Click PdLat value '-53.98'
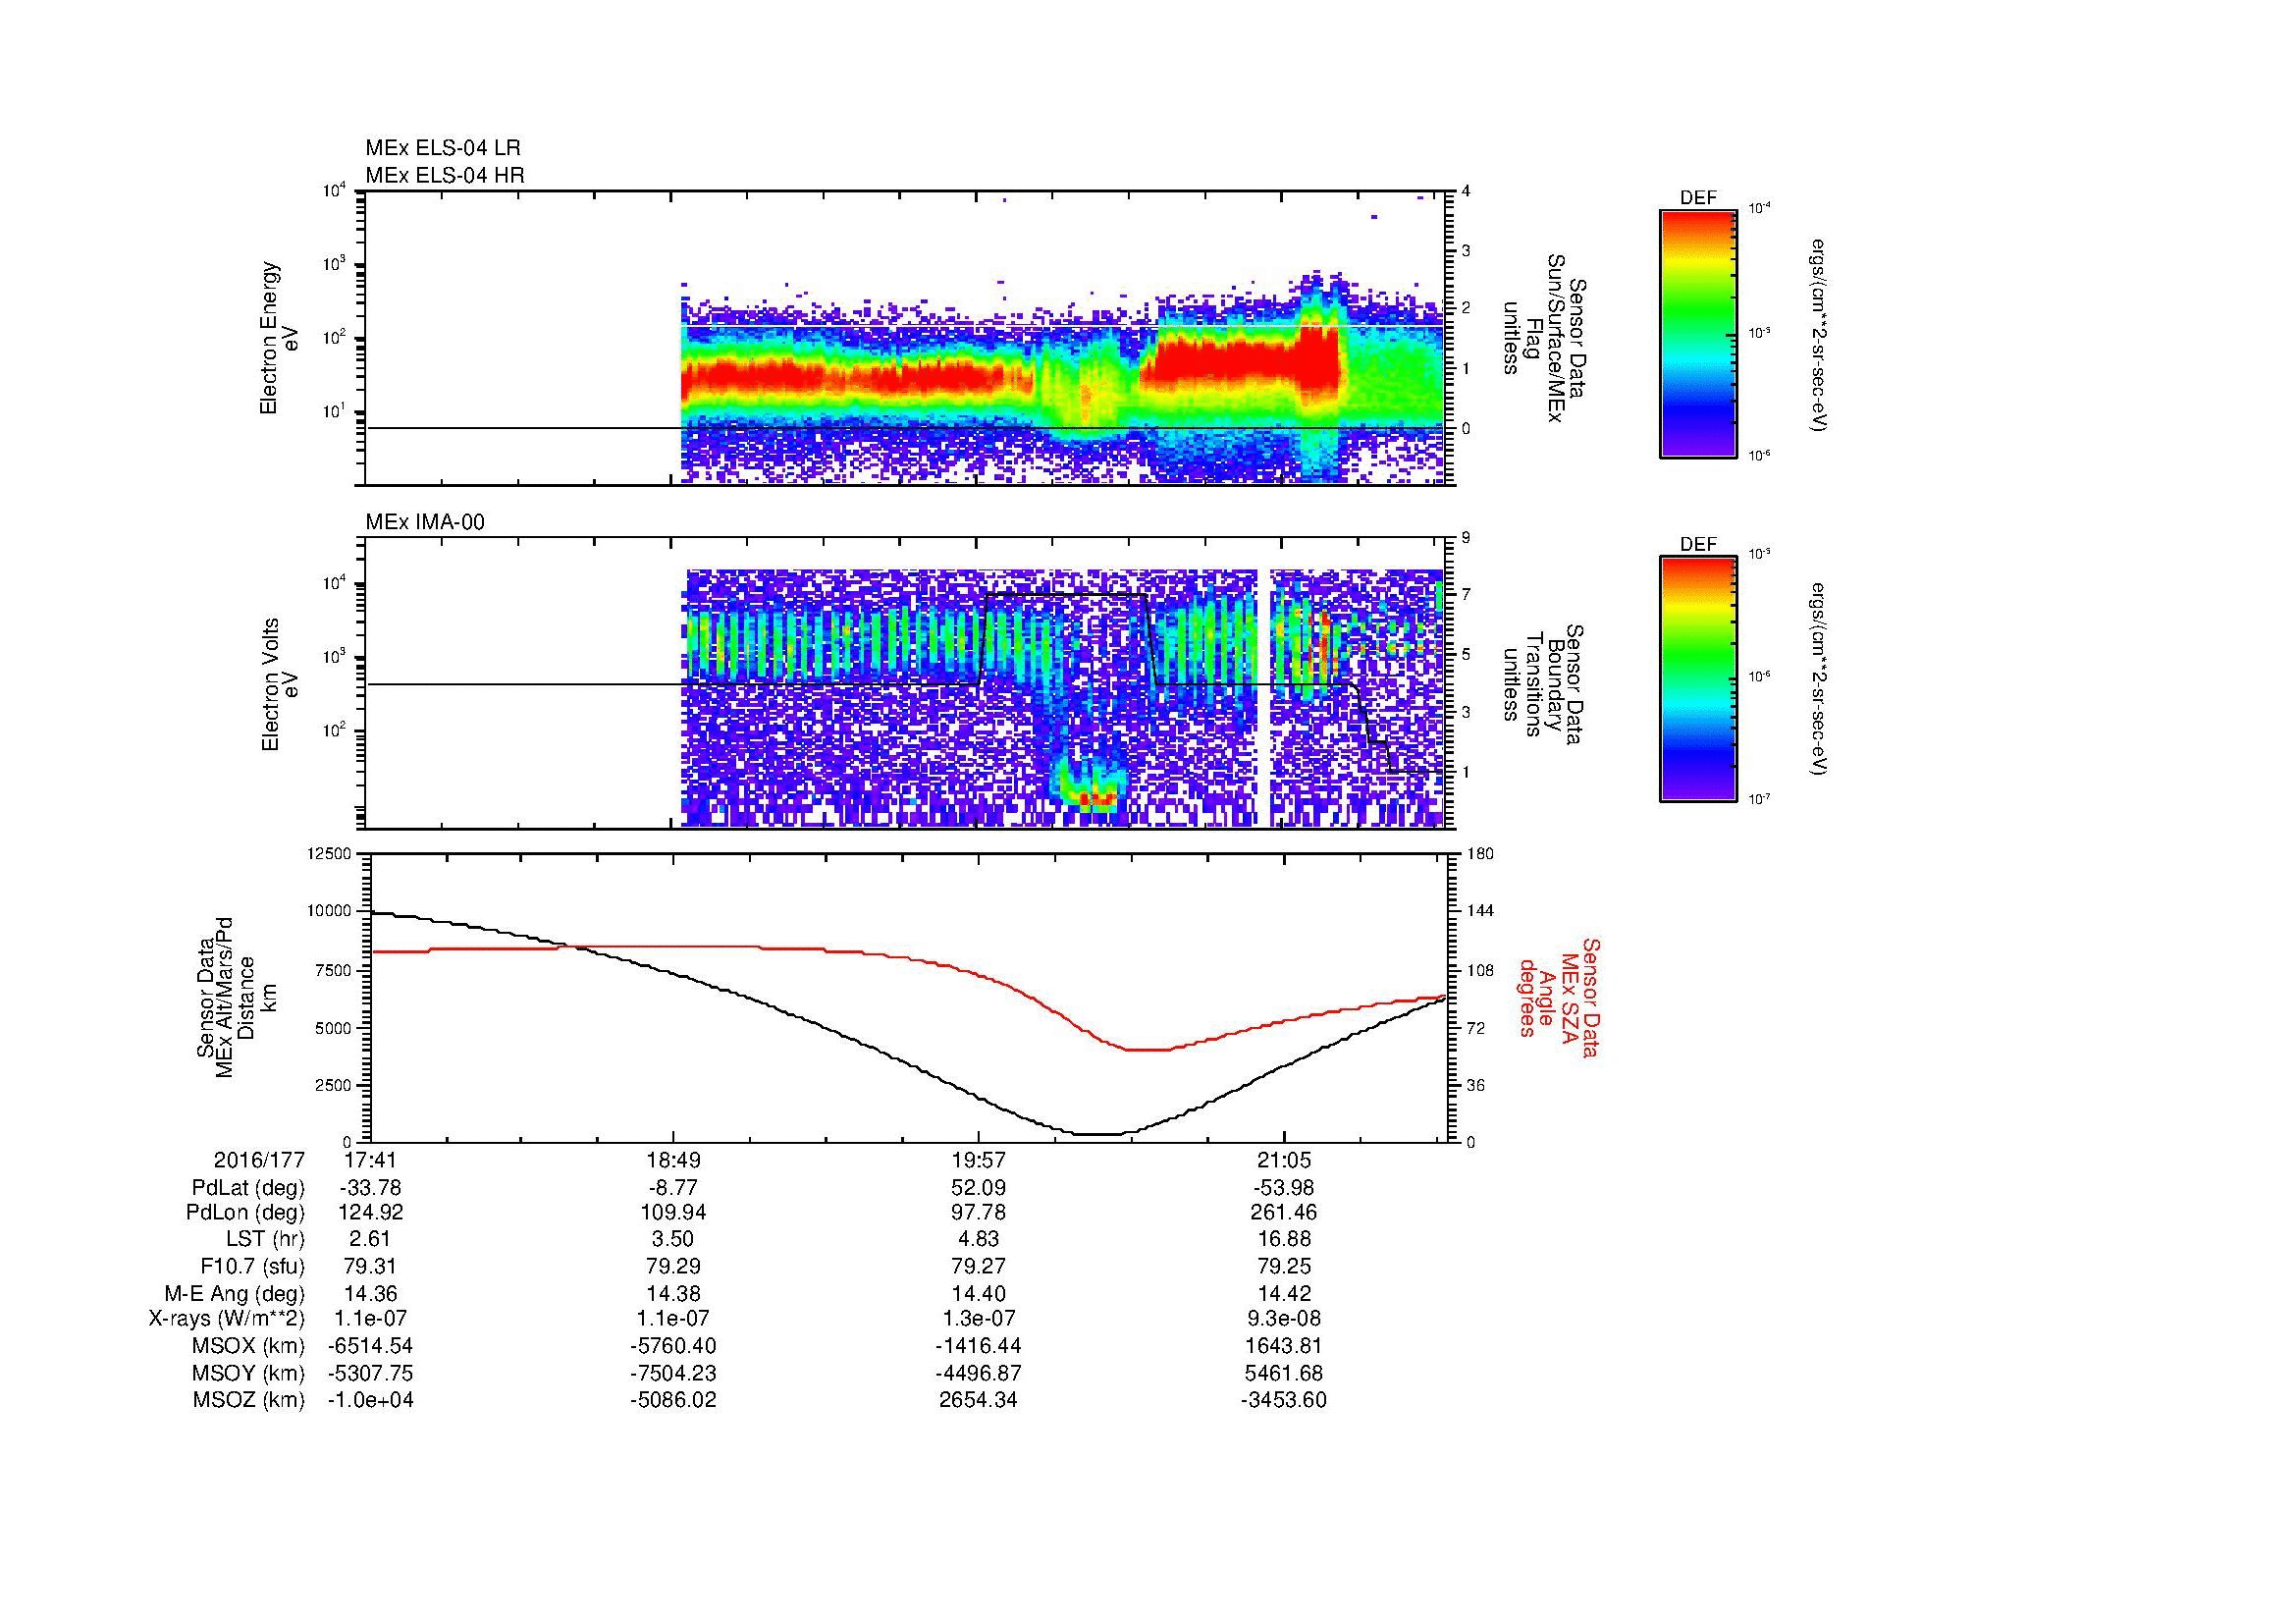The height and width of the screenshot is (1623, 2296). pyautogui.click(x=1284, y=1188)
